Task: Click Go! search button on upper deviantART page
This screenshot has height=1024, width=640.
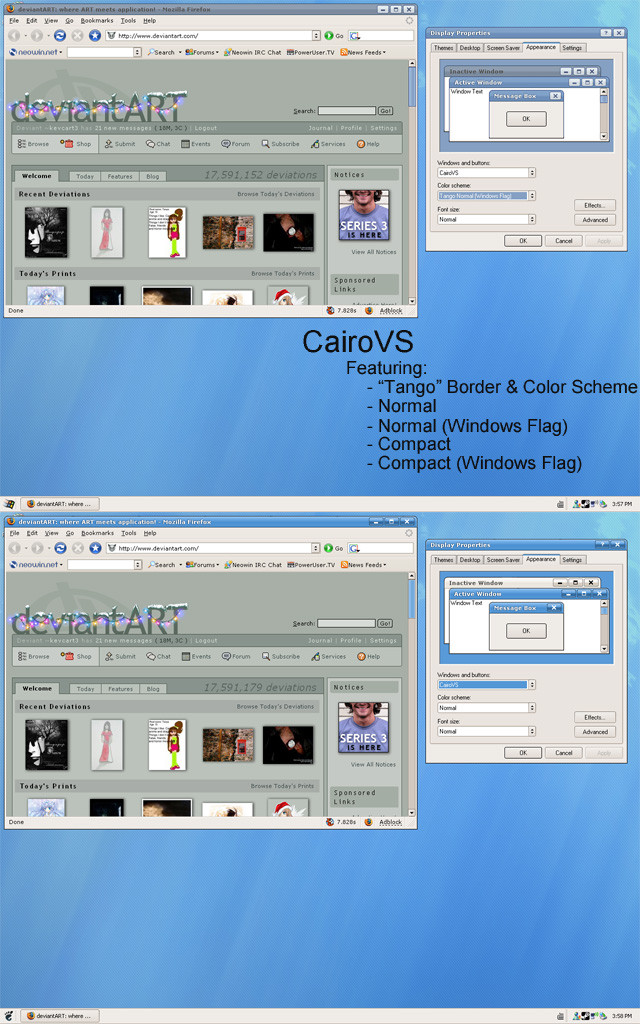Action: (385, 111)
